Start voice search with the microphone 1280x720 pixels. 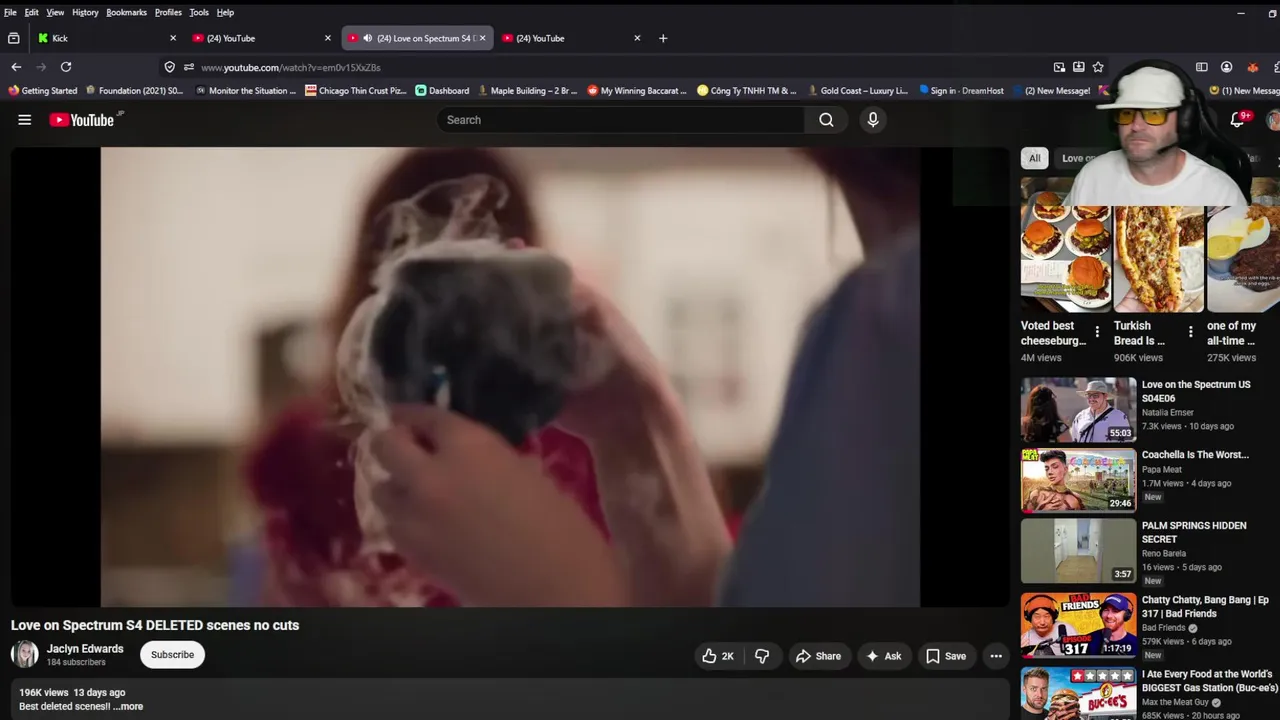873,120
